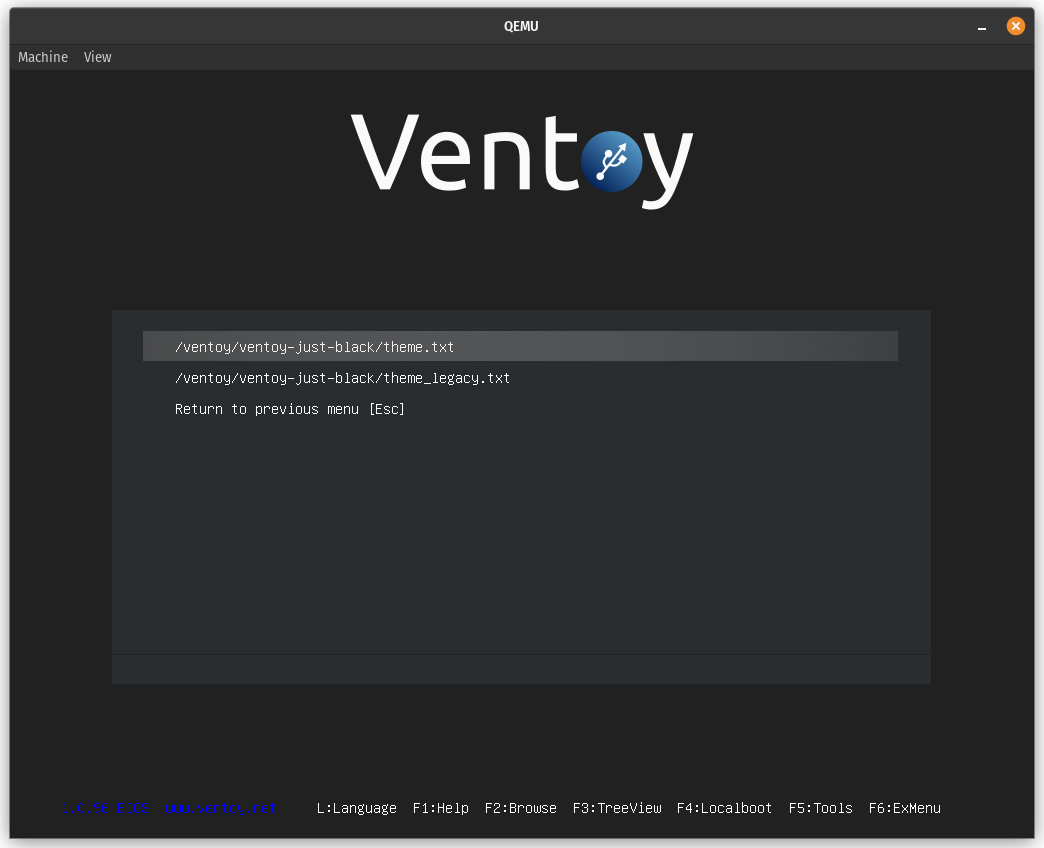1044x848 pixels.
Task: Click the F6:ExMenu hotkey label
Action: pos(905,808)
